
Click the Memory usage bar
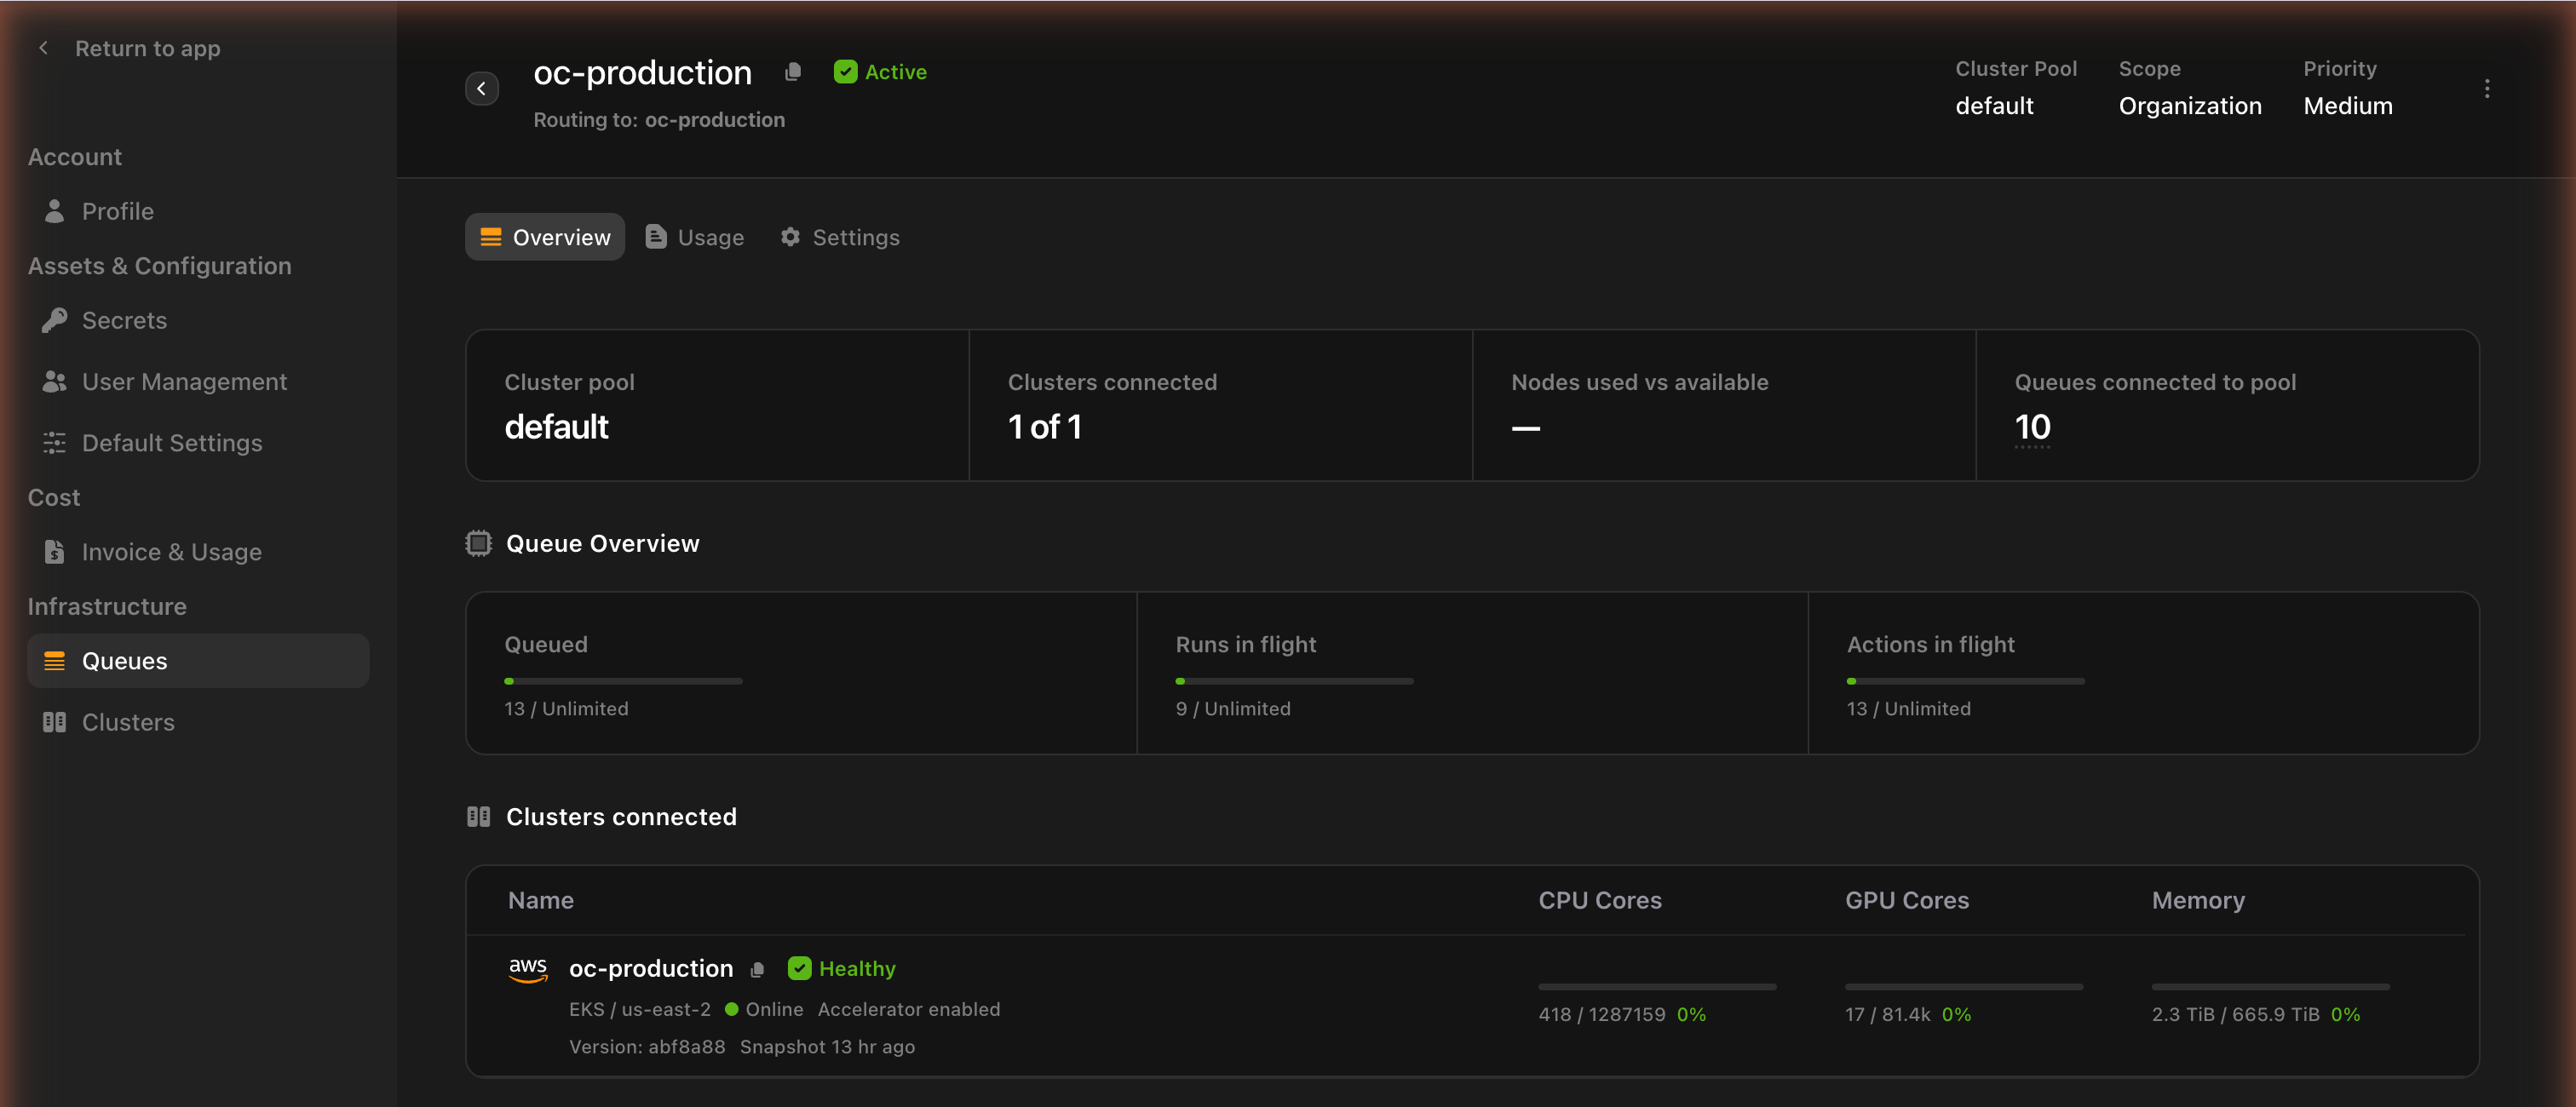pyautogui.click(x=2271, y=986)
